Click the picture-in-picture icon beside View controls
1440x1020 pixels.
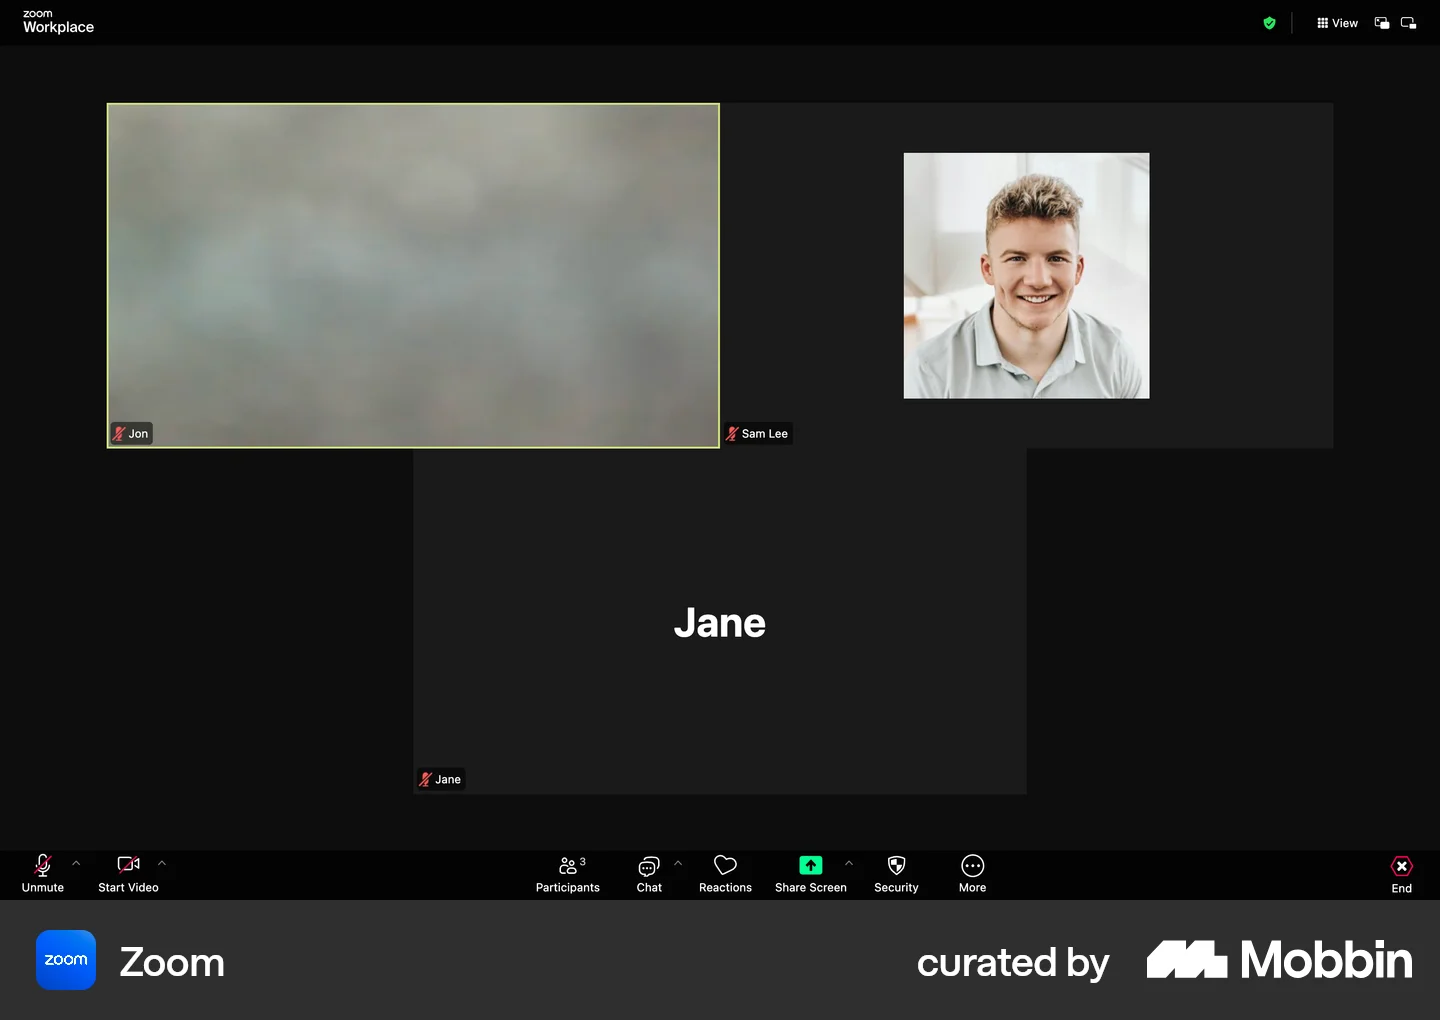coord(1409,23)
